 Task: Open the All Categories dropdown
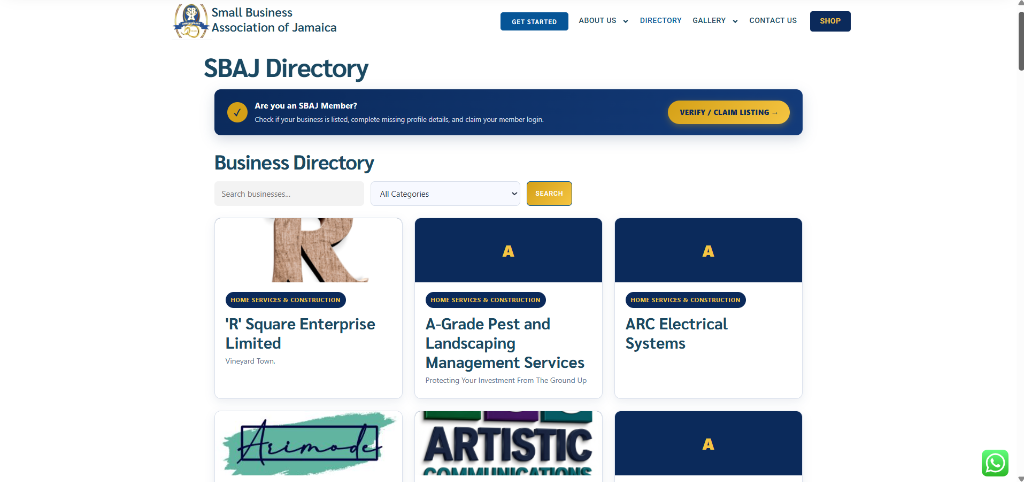(x=445, y=194)
